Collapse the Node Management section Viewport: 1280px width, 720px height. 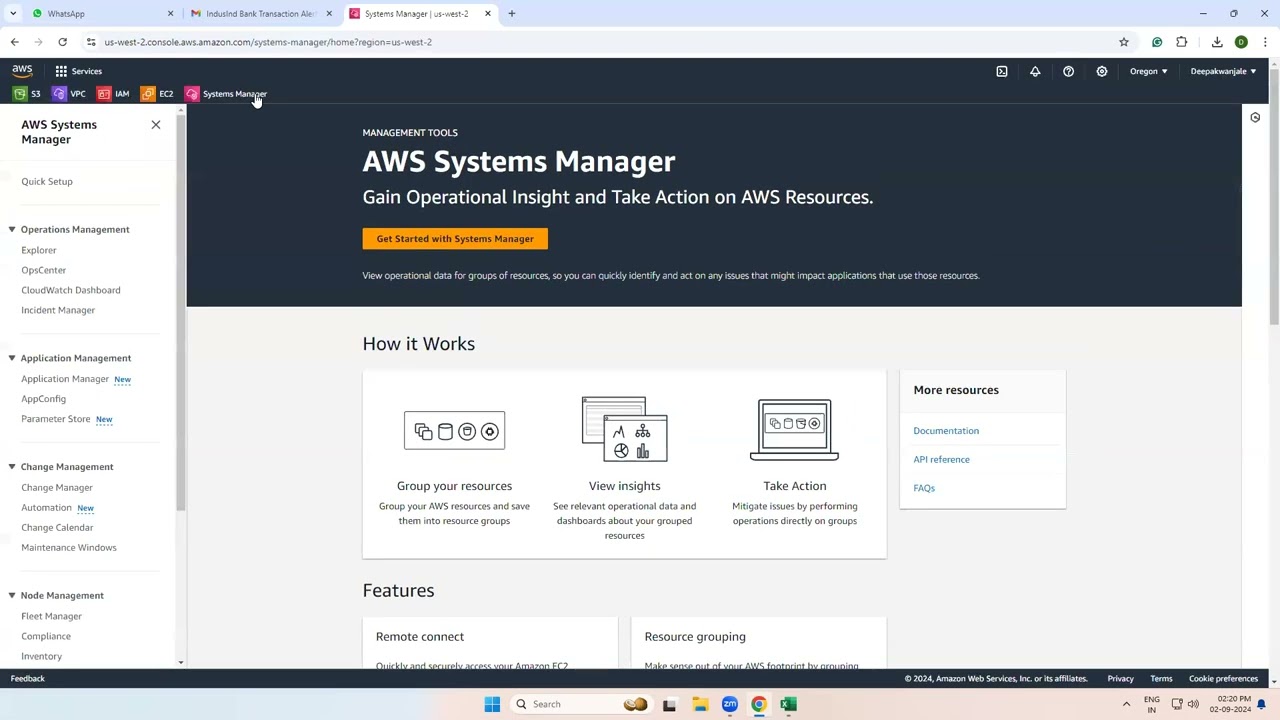(12, 596)
